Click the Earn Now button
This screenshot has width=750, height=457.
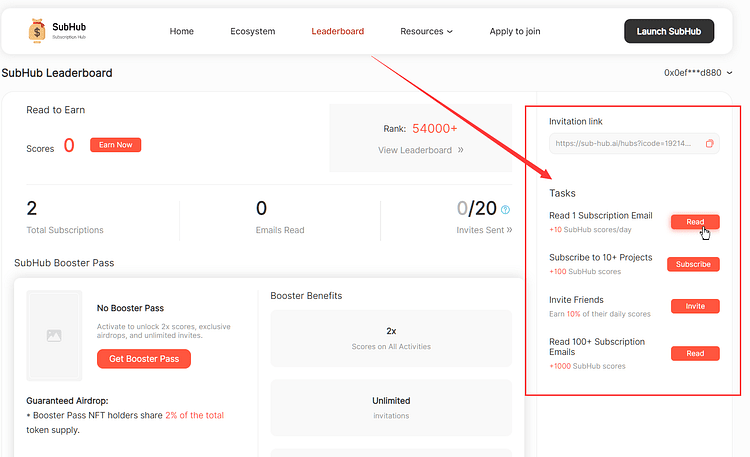tap(115, 145)
